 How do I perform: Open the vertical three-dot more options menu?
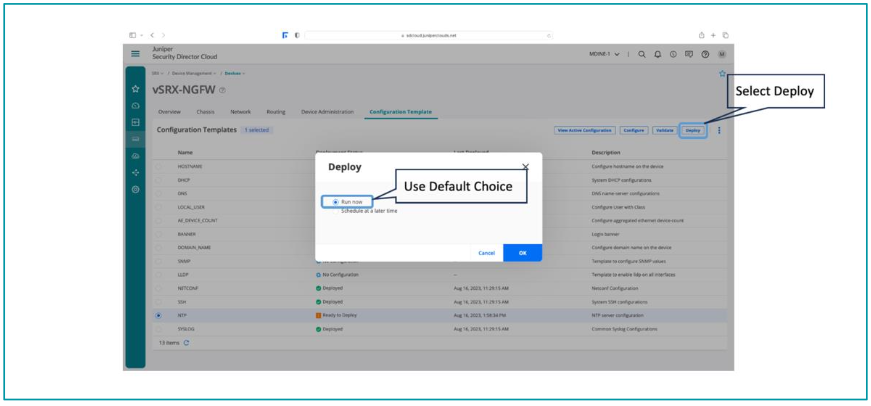[x=718, y=130]
